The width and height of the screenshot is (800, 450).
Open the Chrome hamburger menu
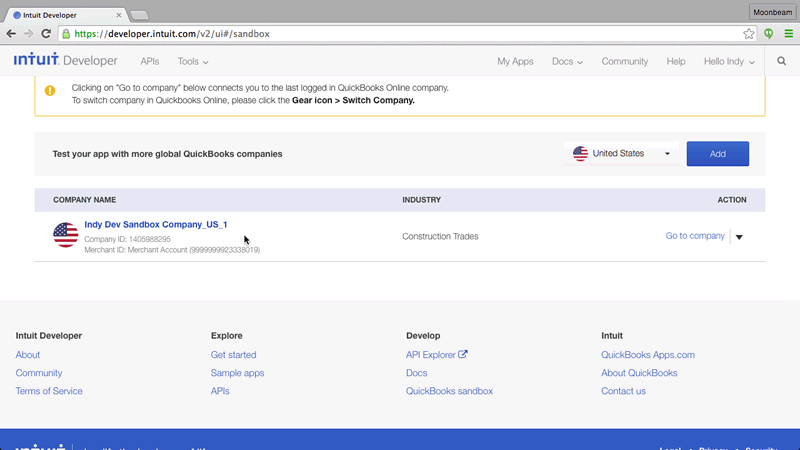click(x=789, y=34)
